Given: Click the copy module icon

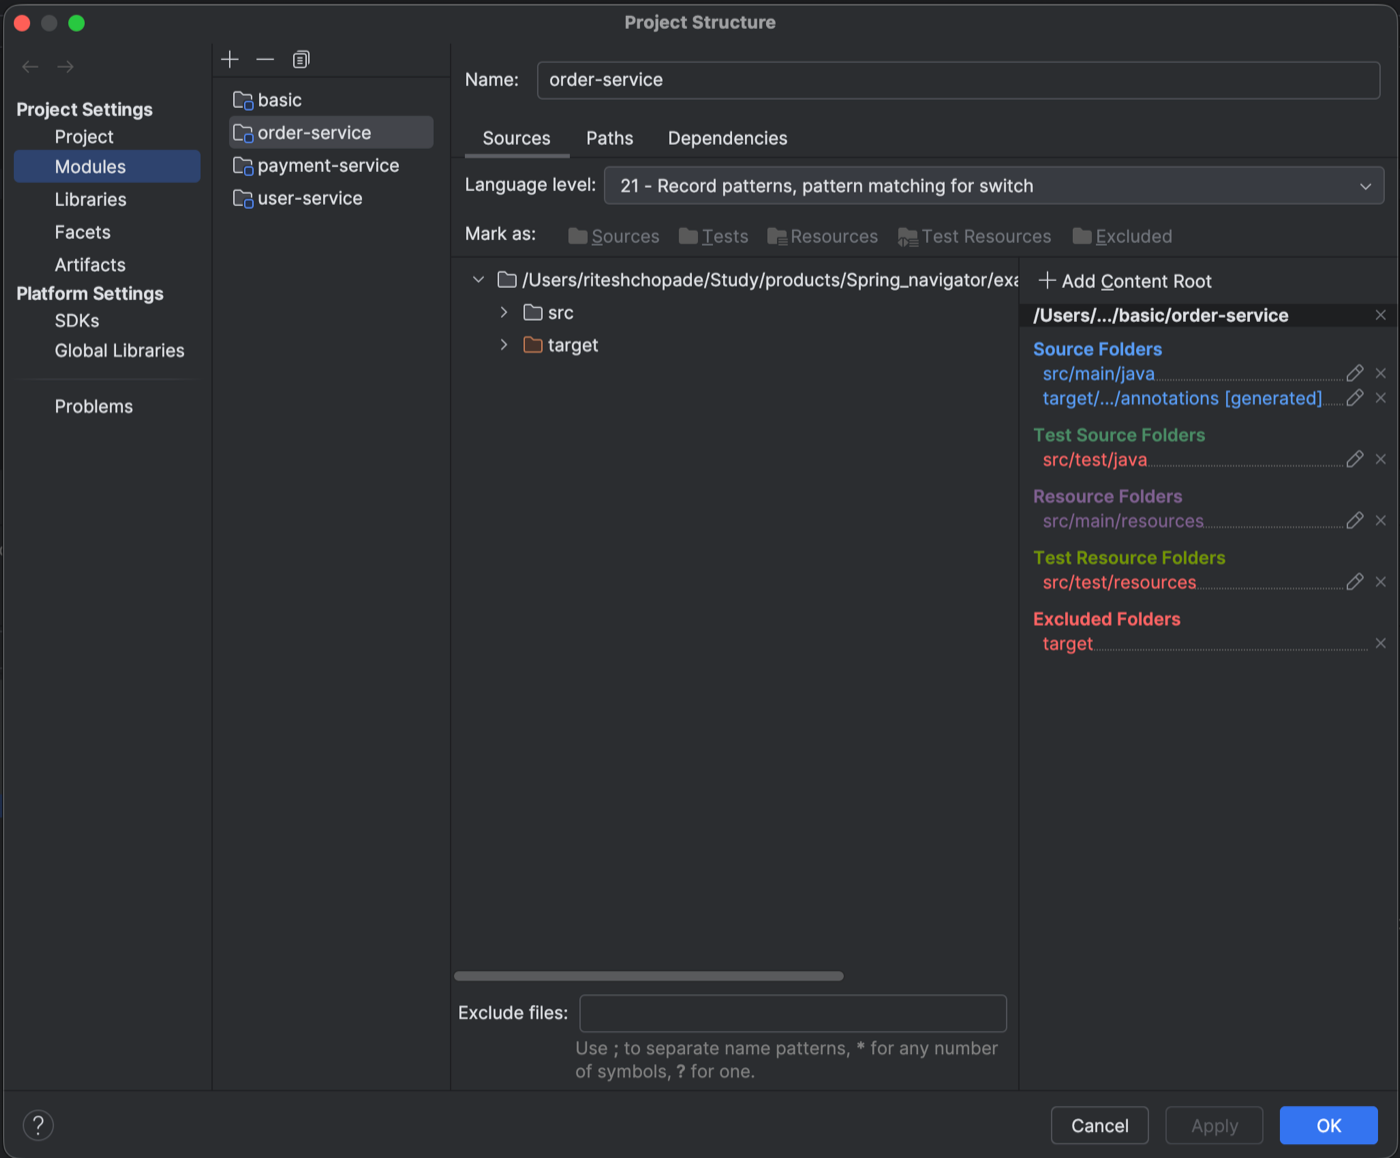Looking at the screenshot, I should tap(301, 59).
